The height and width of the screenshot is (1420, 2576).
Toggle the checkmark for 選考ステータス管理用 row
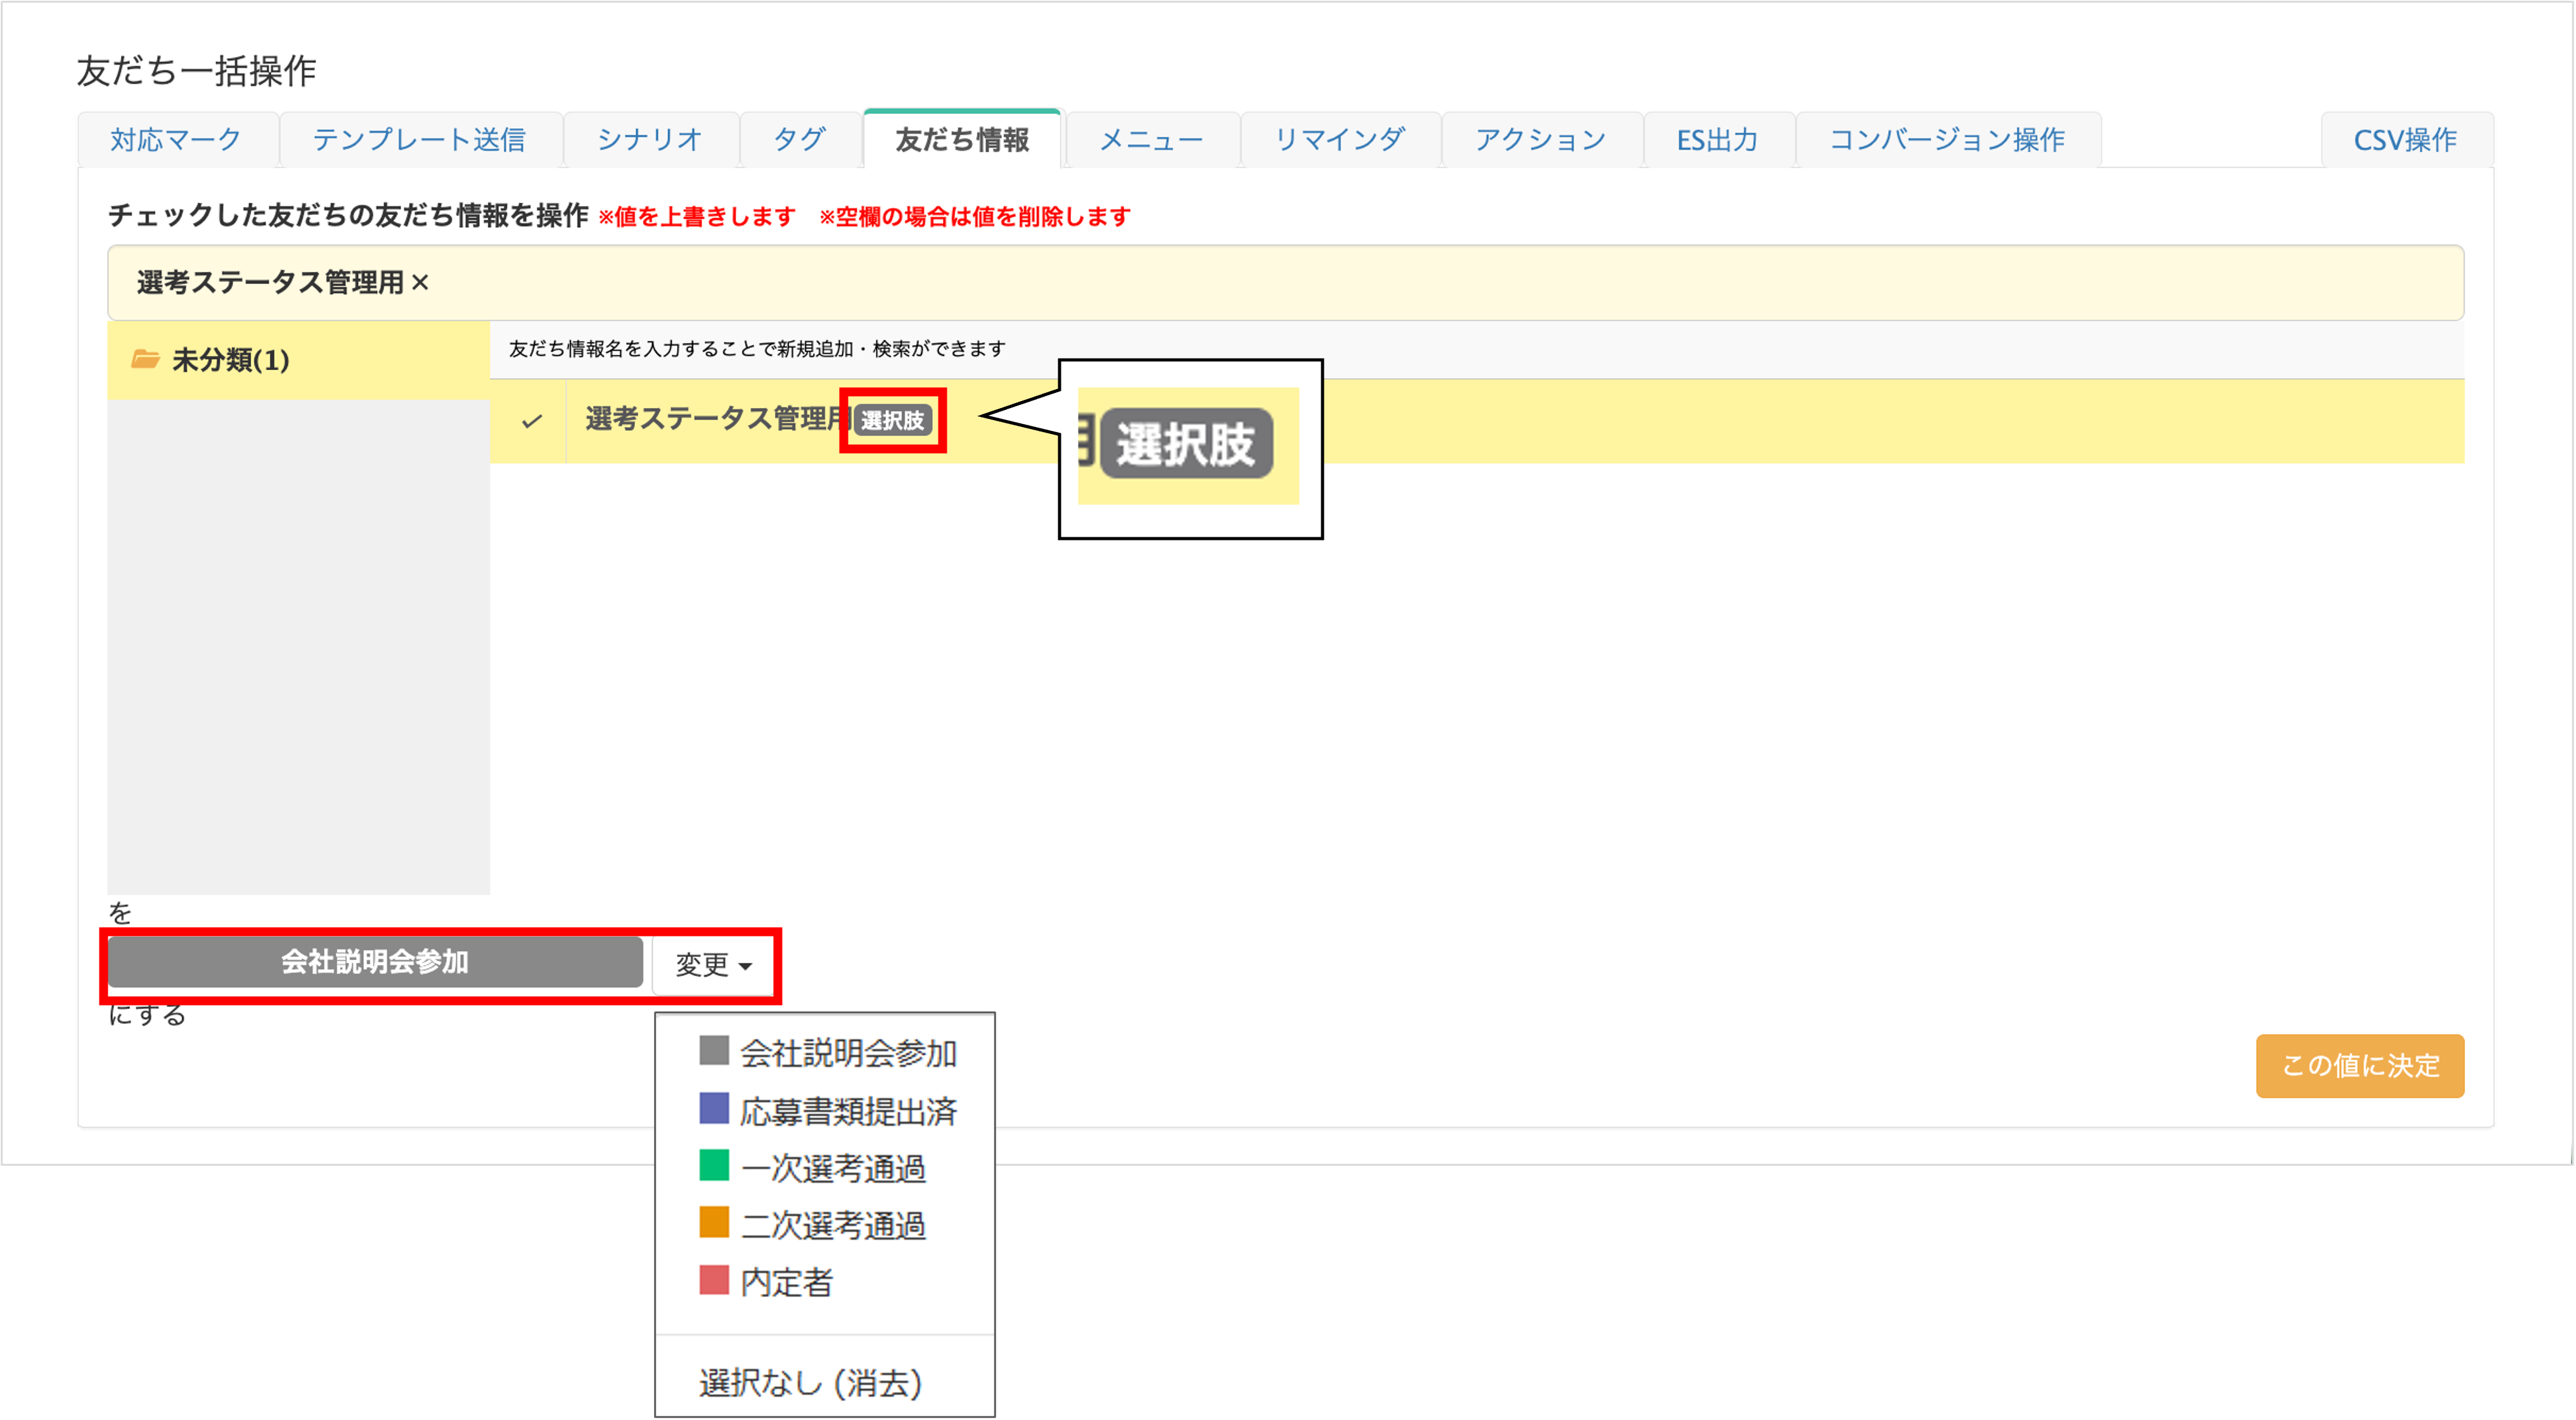point(531,421)
